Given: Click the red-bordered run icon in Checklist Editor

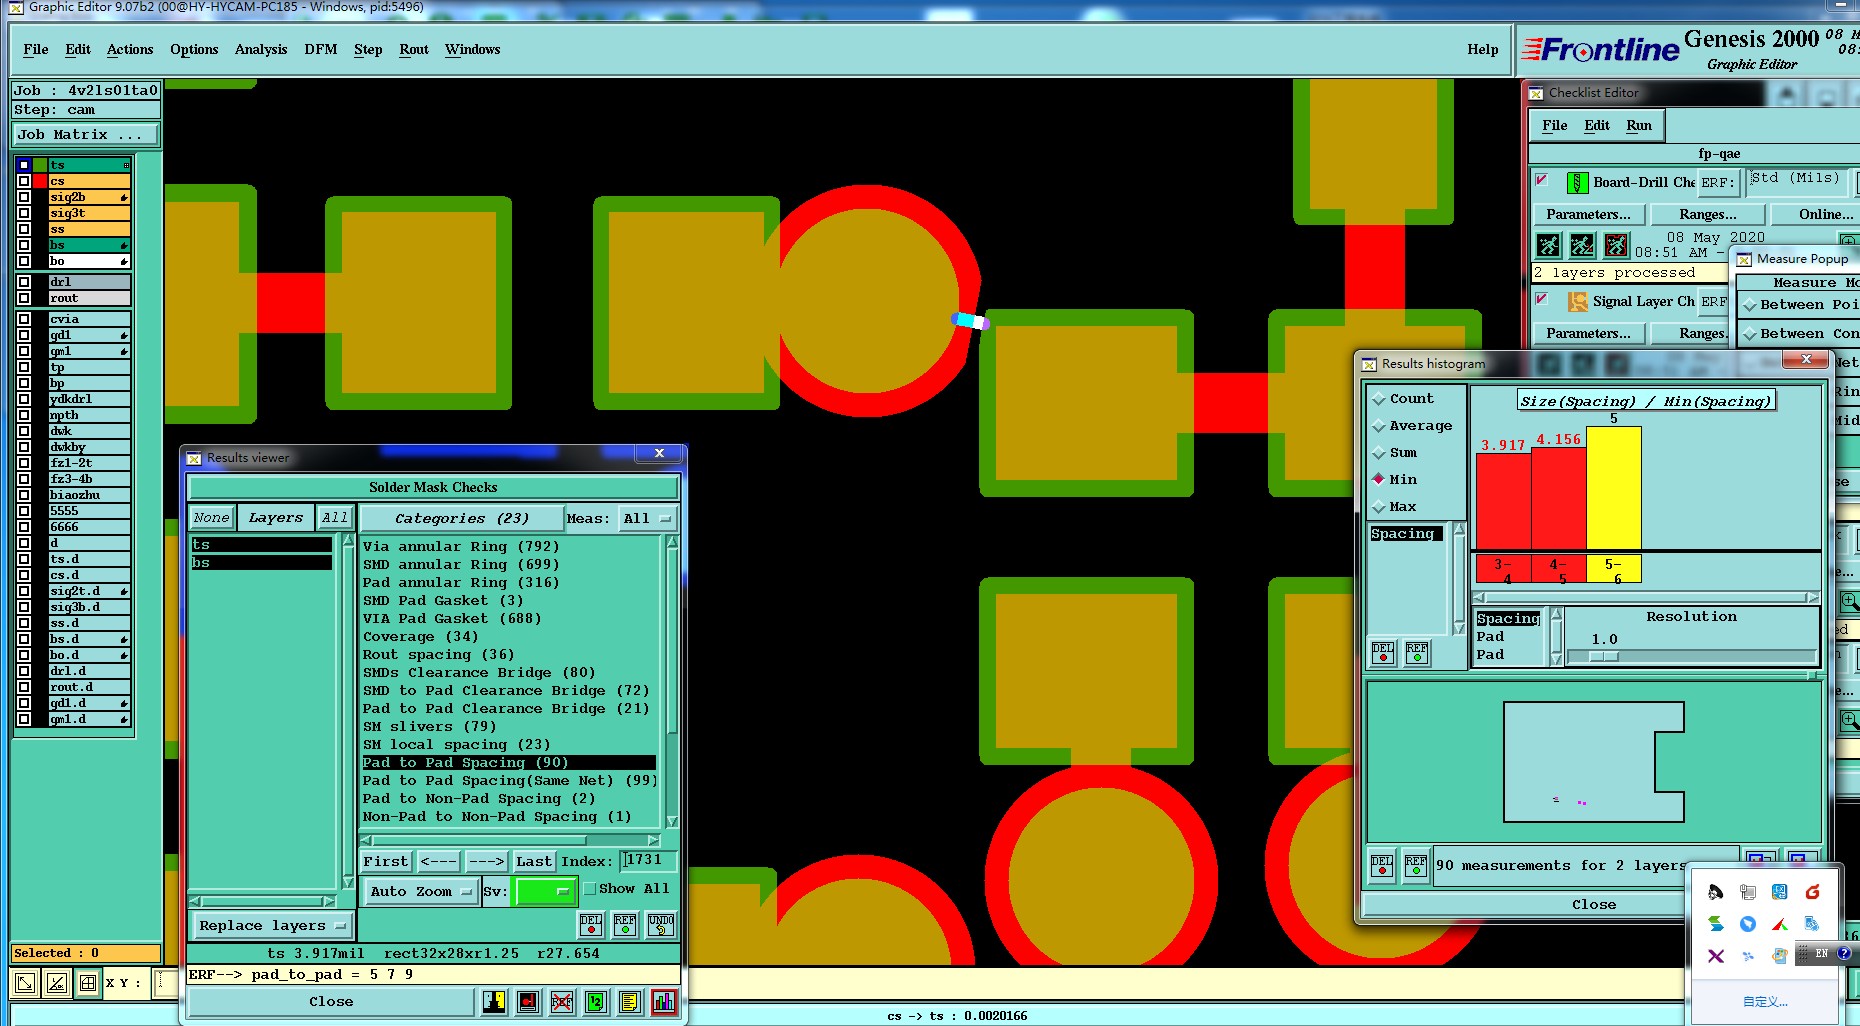Looking at the screenshot, I should point(1616,244).
